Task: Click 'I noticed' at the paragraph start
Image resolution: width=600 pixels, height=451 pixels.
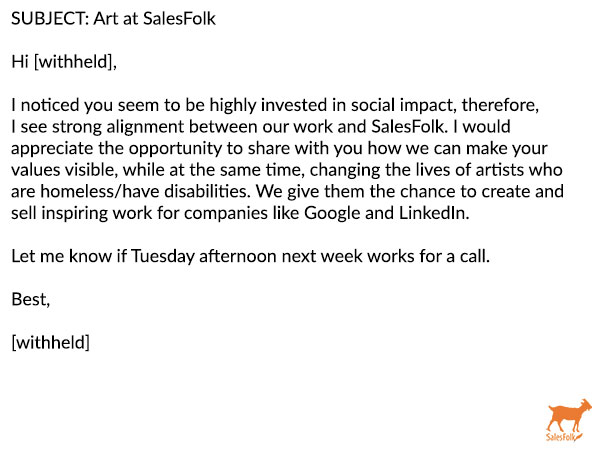Action: pos(44,105)
